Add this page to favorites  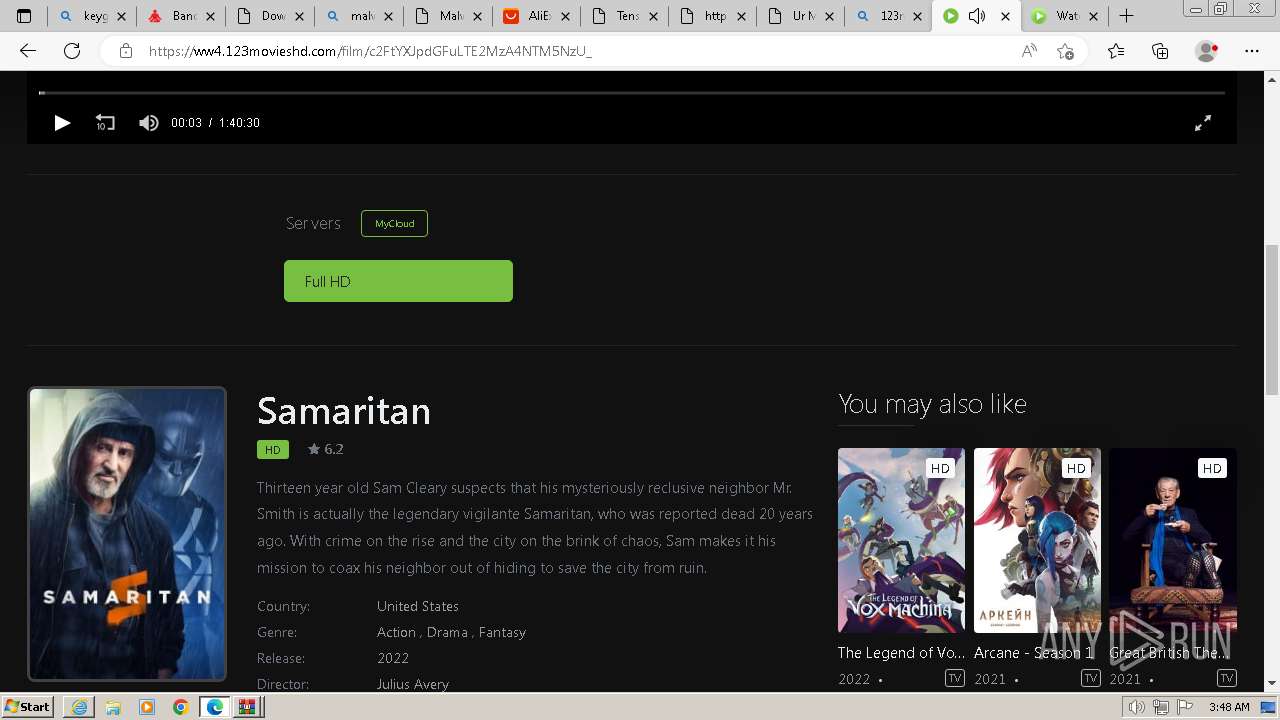click(x=1065, y=51)
